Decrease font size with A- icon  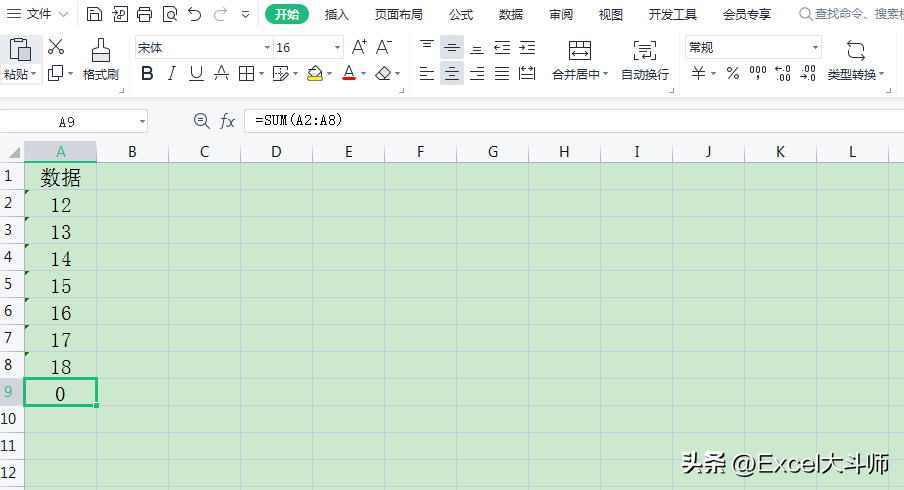point(383,47)
